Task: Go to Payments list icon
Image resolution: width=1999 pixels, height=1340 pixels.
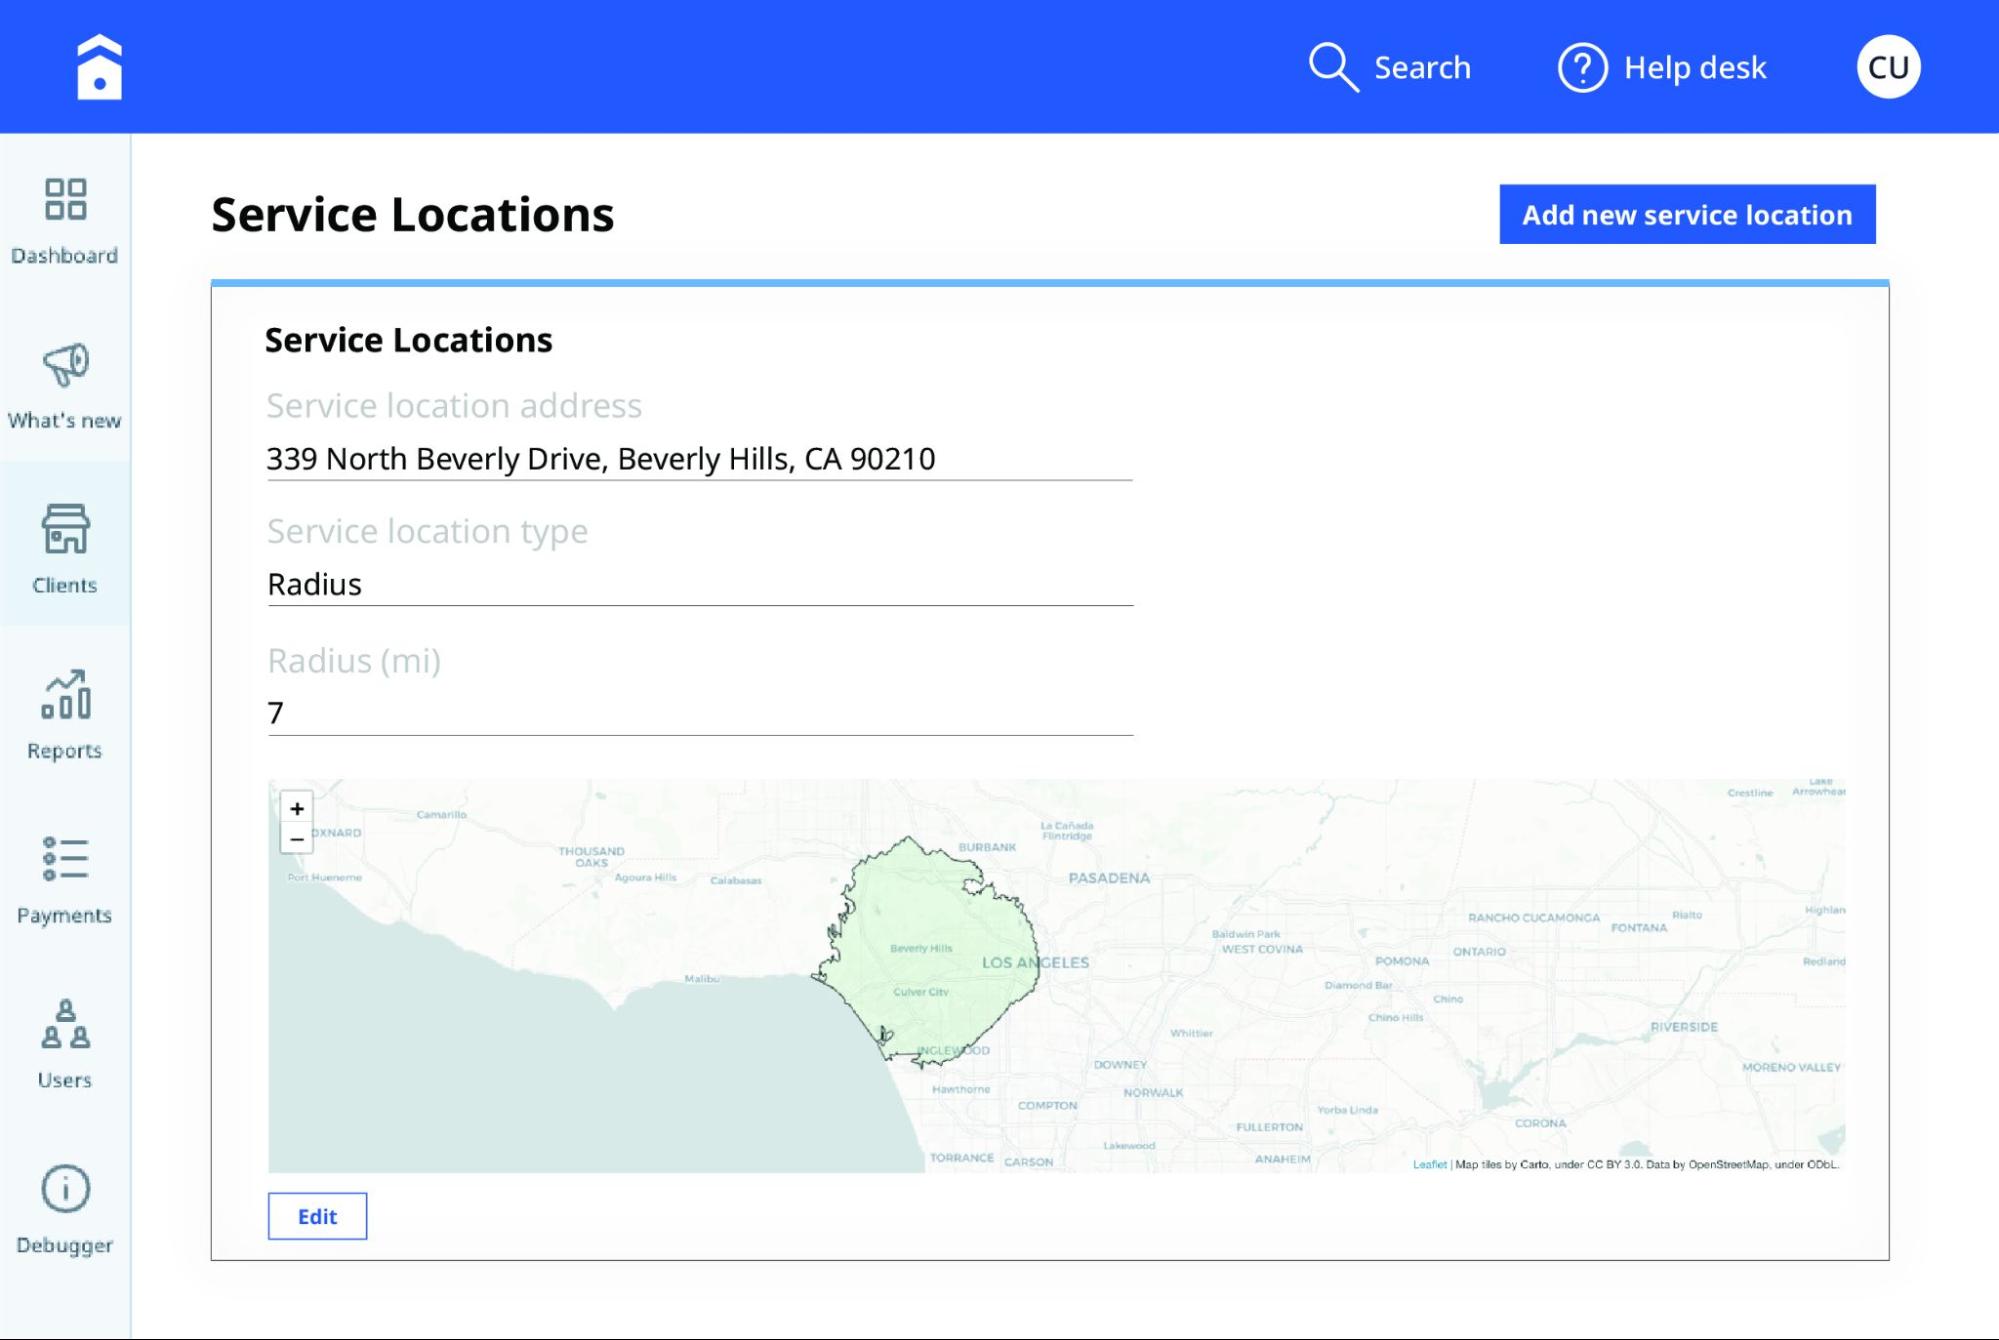Action: point(65,859)
